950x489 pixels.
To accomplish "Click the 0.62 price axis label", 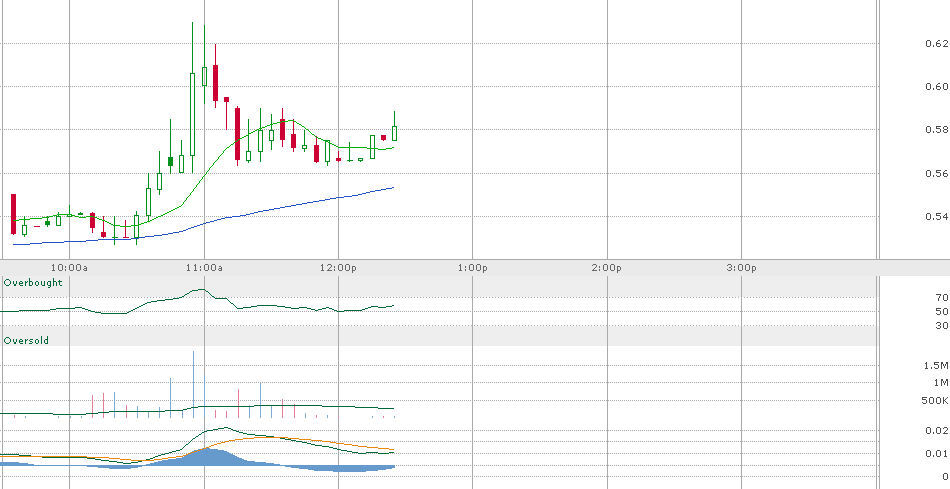I will (x=937, y=43).
